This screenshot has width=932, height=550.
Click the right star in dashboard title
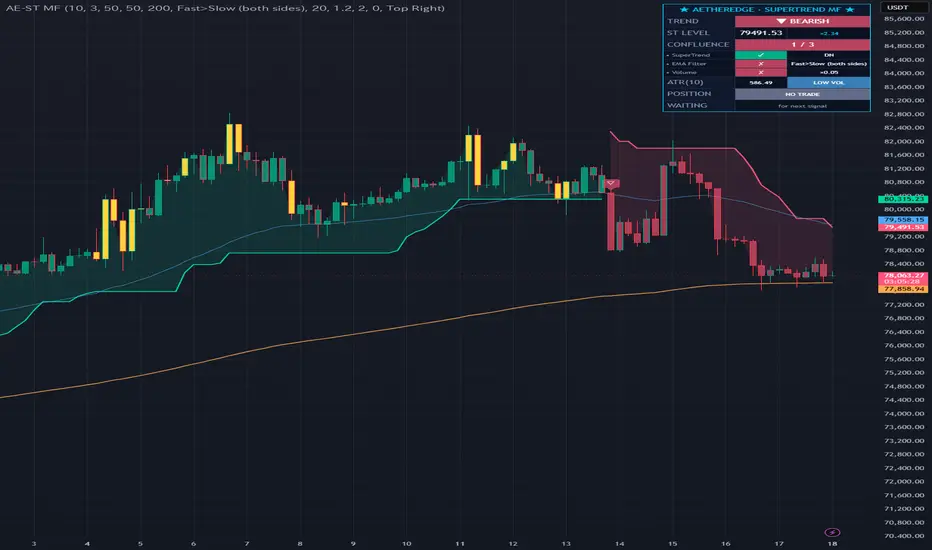(x=850, y=10)
